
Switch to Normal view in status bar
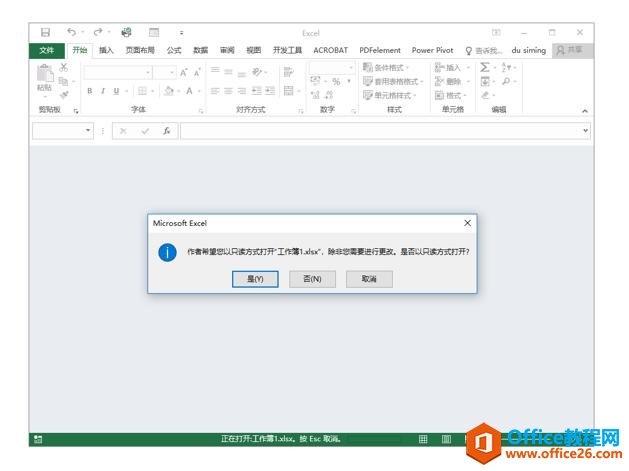click(x=423, y=439)
